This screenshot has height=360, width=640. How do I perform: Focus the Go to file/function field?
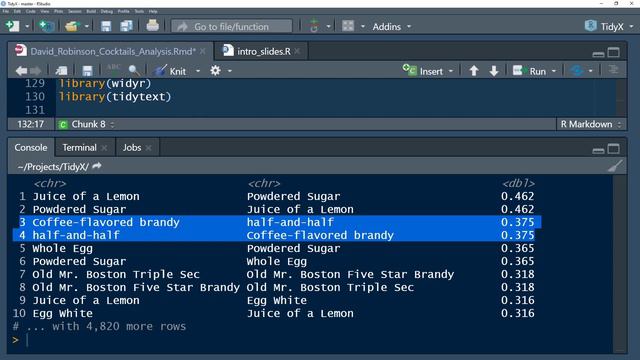[231, 27]
